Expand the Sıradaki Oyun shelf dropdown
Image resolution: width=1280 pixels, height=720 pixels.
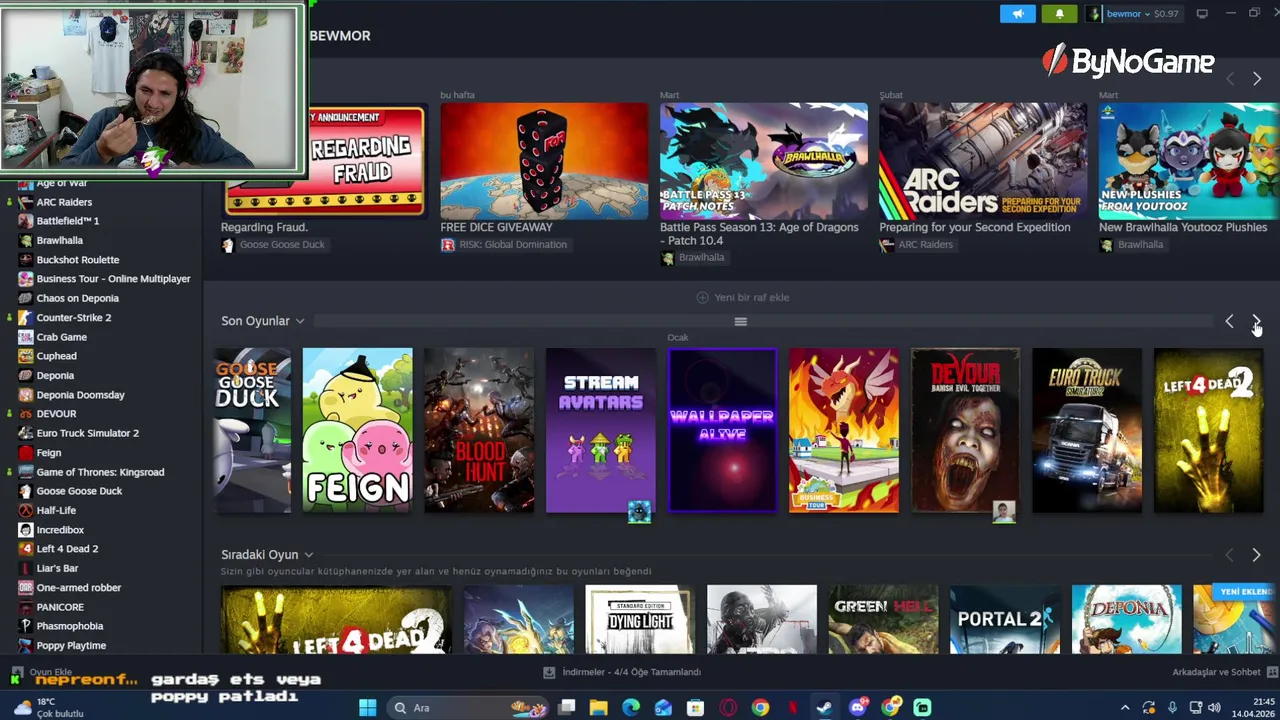[x=308, y=555]
